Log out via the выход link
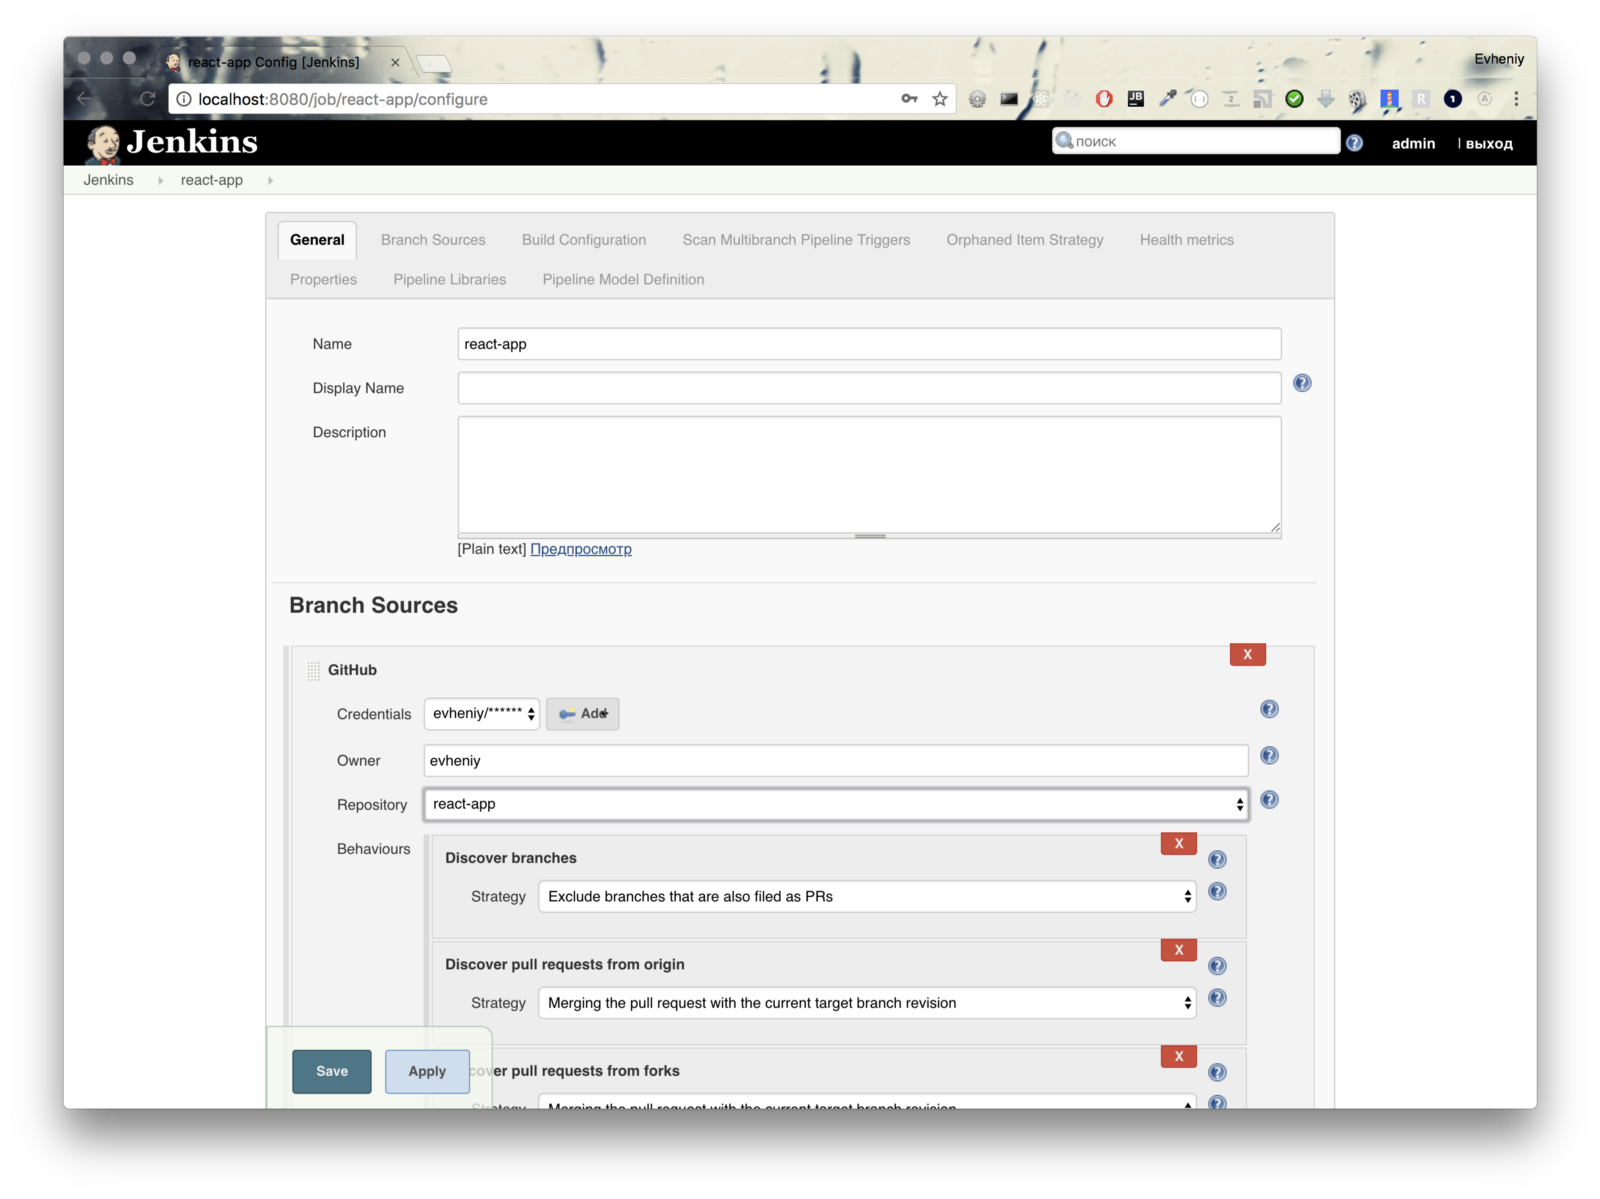The height and width of the screenshot is (1199, 1600). pos(1489,144)
